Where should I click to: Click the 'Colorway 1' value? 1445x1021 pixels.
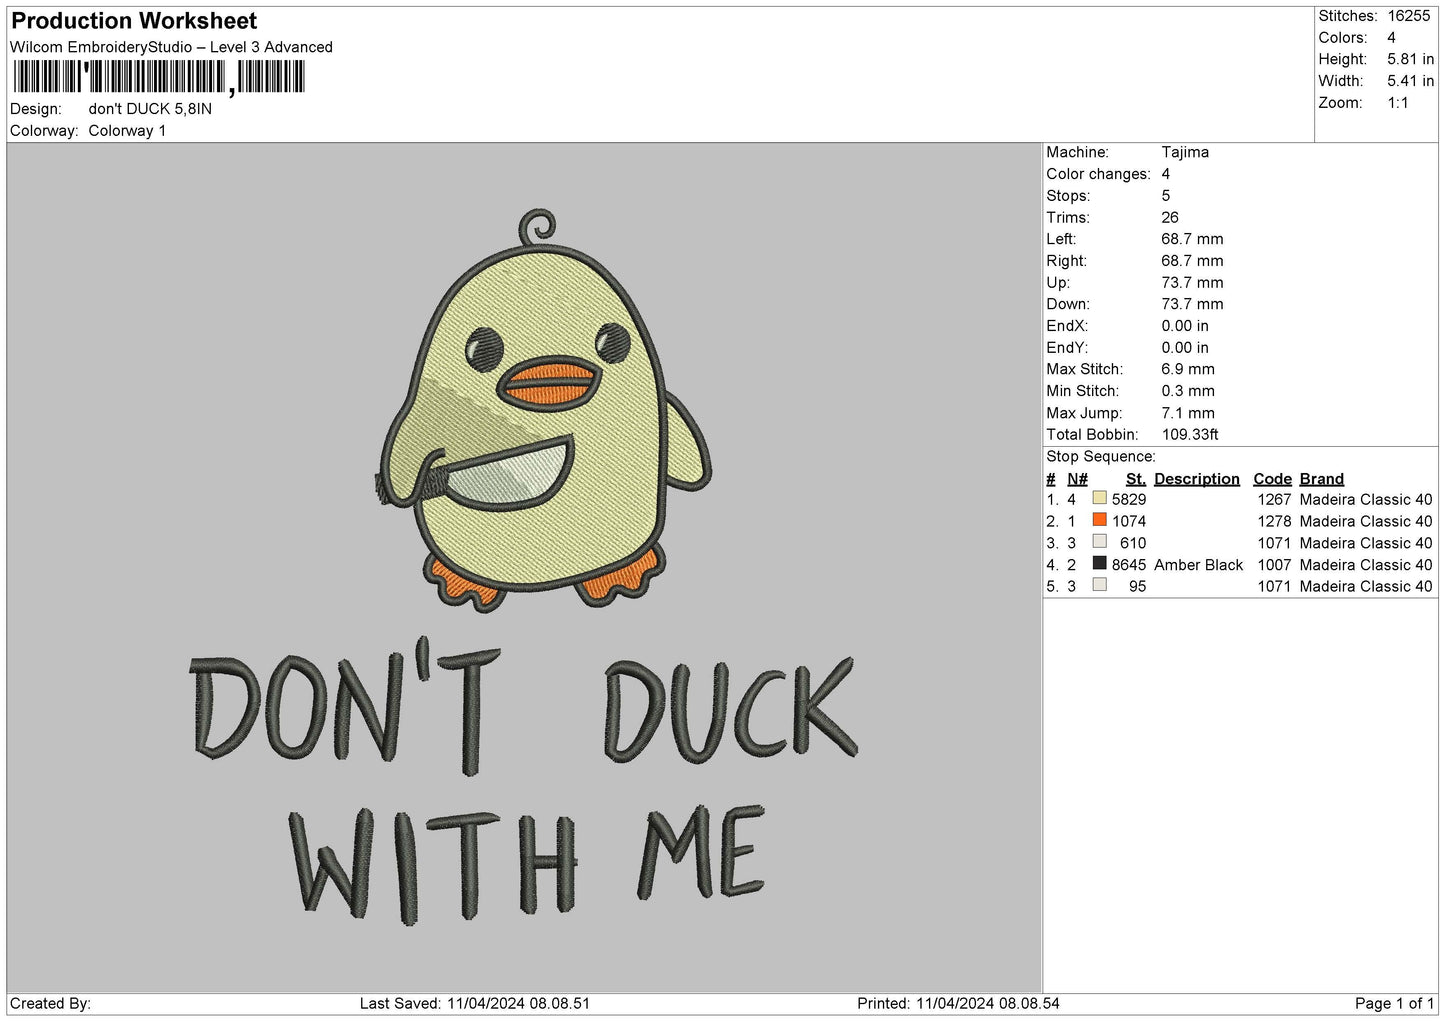127,131
